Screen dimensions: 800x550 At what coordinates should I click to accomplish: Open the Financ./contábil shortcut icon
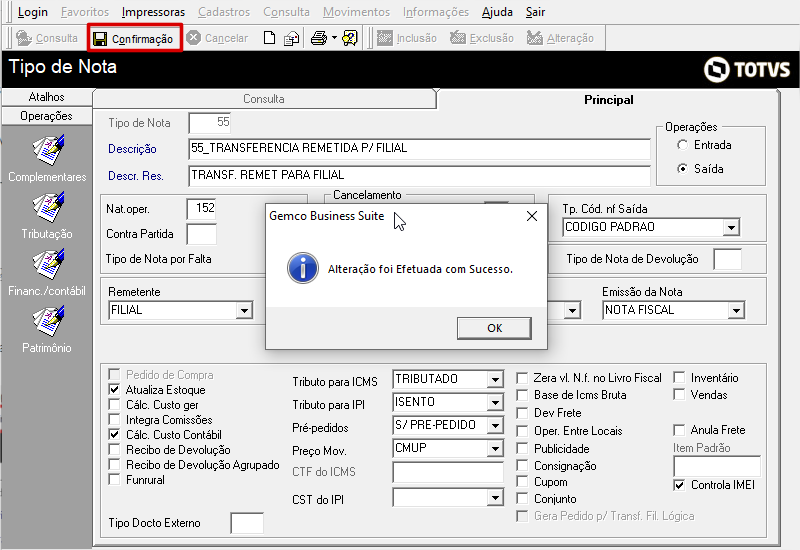click(48, 264)
